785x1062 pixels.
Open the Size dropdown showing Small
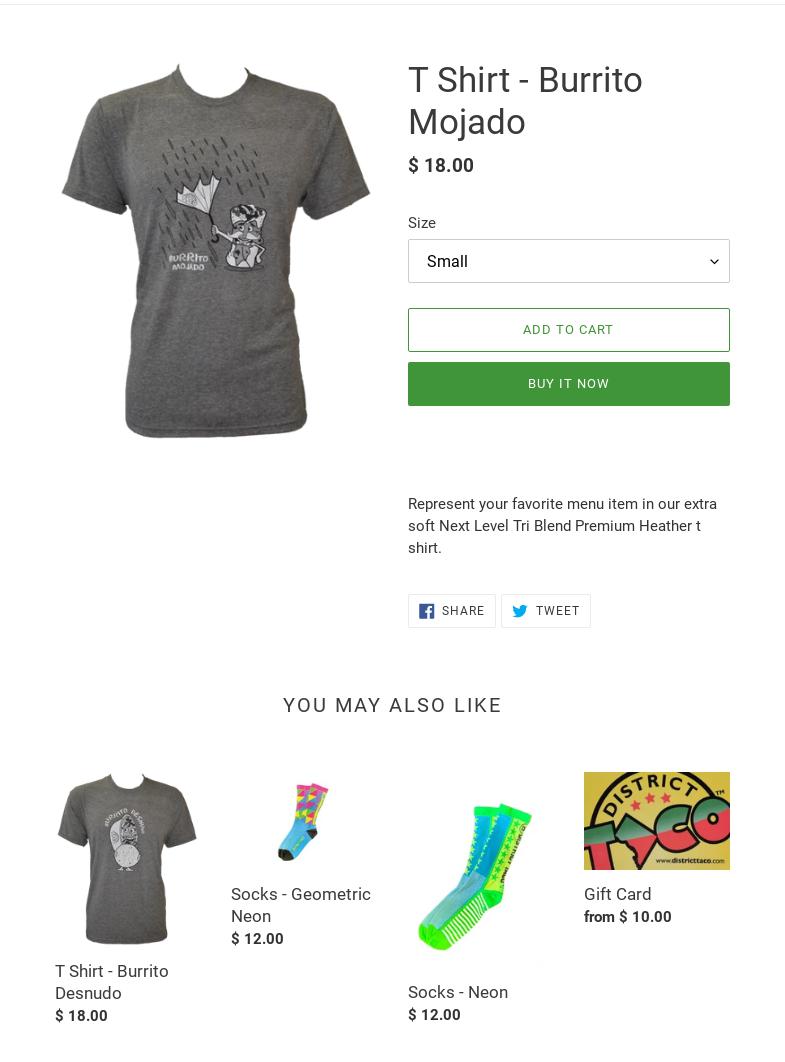568,261
